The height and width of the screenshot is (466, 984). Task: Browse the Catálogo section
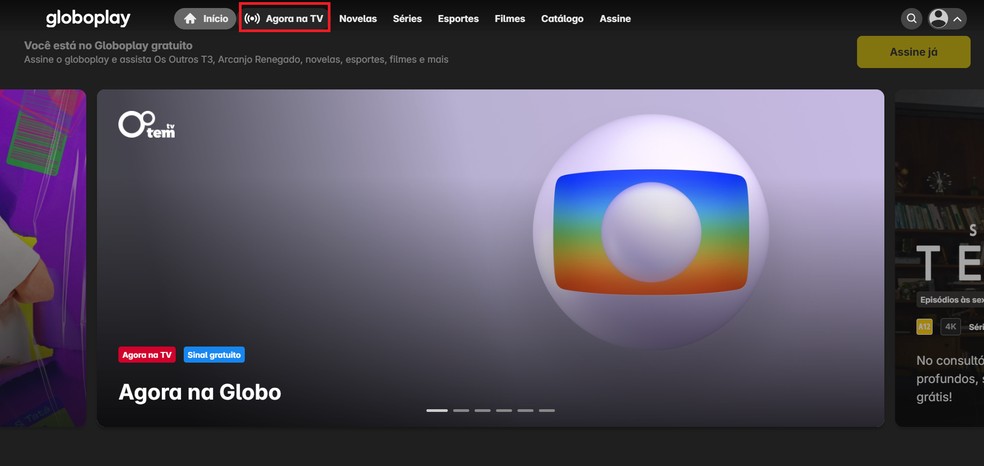[562, 19]
